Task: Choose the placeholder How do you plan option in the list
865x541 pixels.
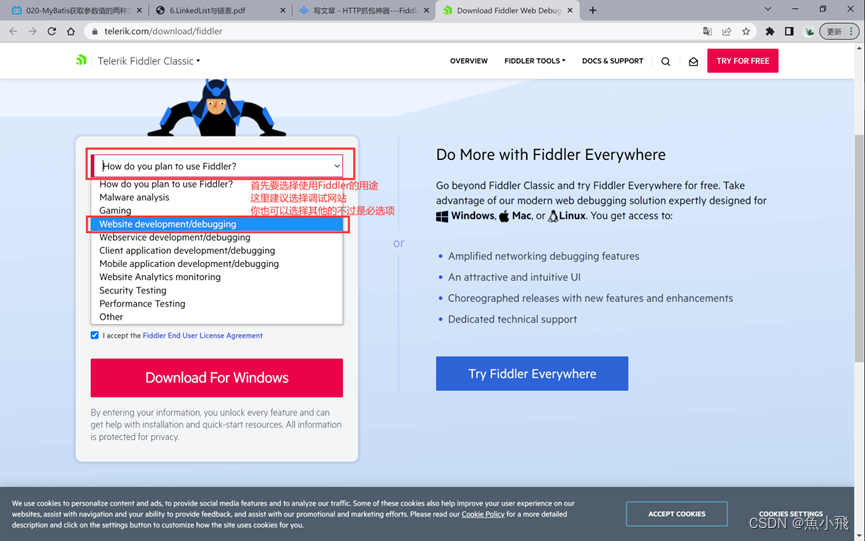Action: tap(217, 184)
